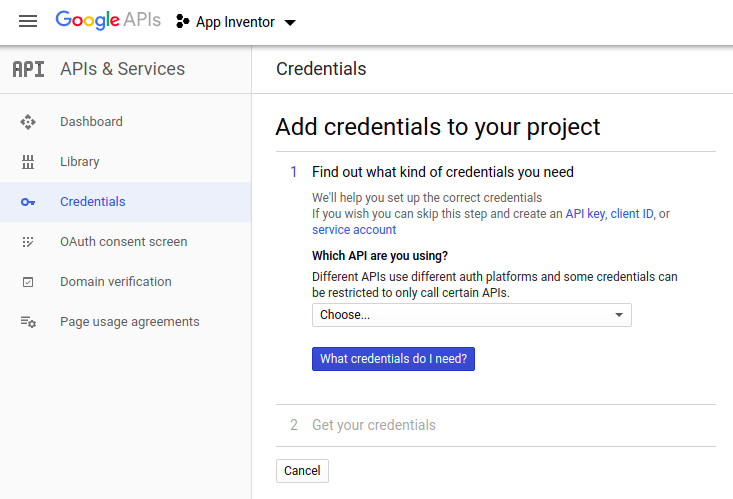Click the OAuth consent screen icon
Screen dimensions: 733x499
[x=28, y=242]
